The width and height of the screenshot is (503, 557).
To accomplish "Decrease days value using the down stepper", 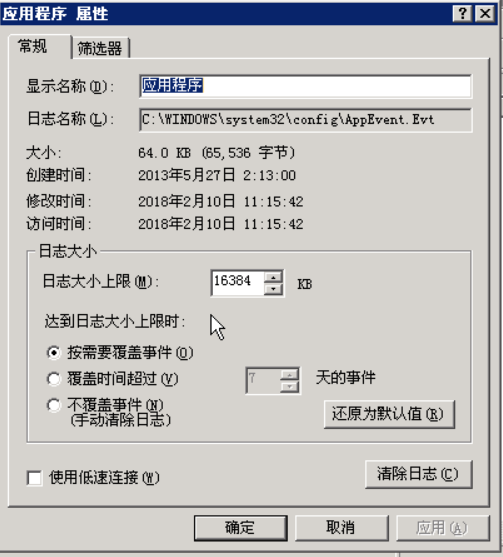I will pos(290,387).
